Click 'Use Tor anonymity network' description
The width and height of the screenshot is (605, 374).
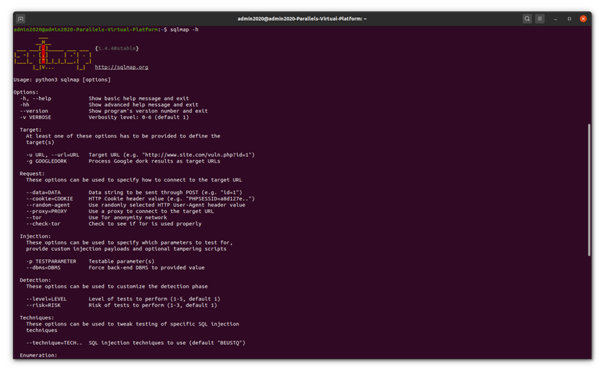tap(128, 217)
